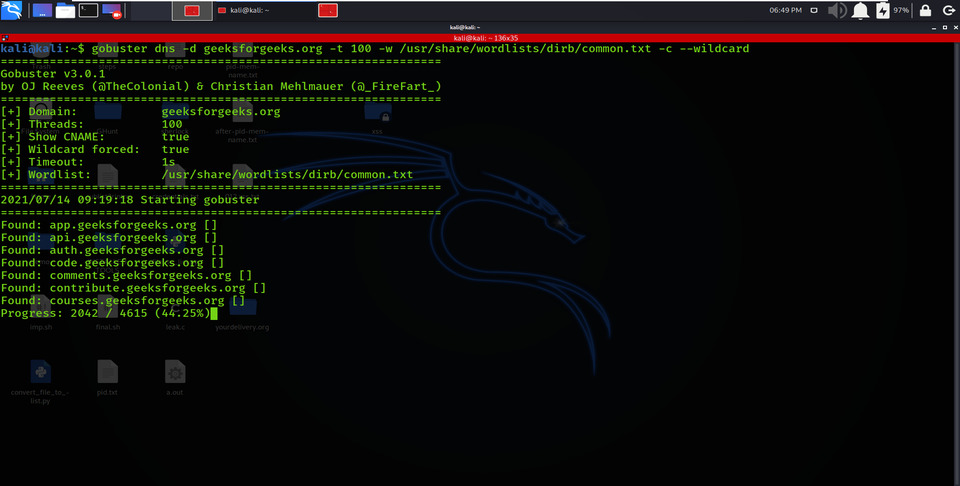Screen dimensions: 960x486
Task: Click the 'Timeout: 1s' line
Action: click(x=88, y=162)
